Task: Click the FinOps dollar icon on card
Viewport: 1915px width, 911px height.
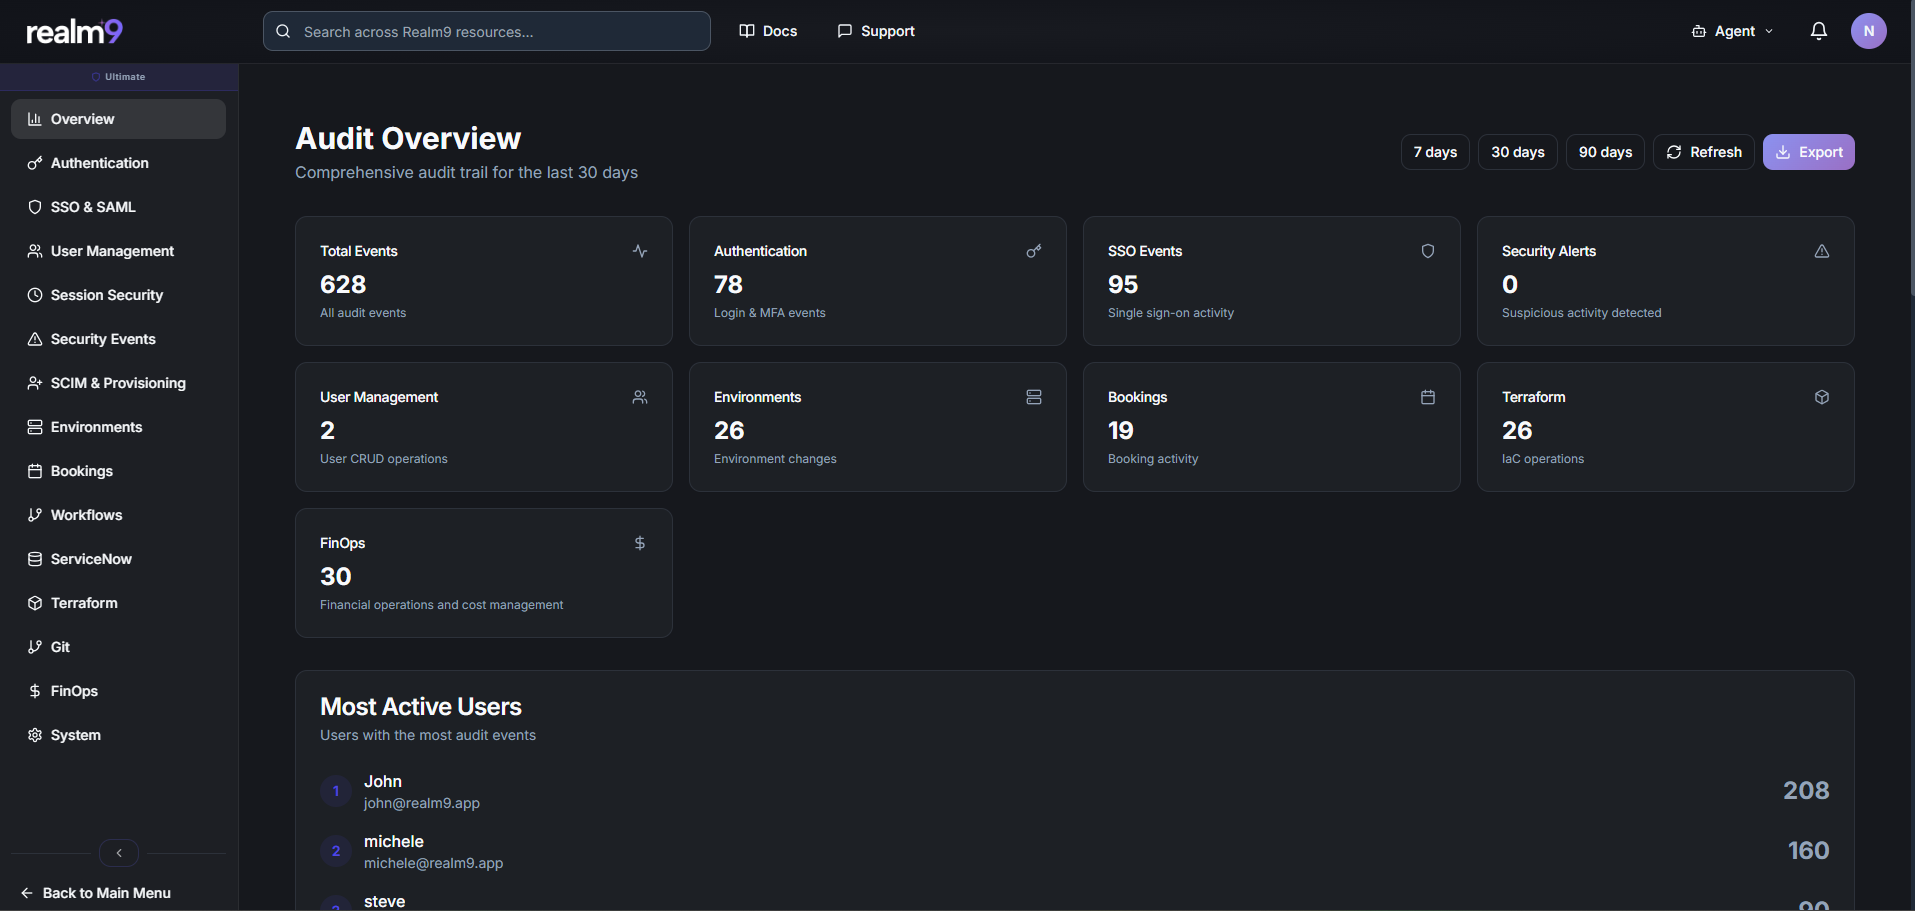Action: coord(639,543)
